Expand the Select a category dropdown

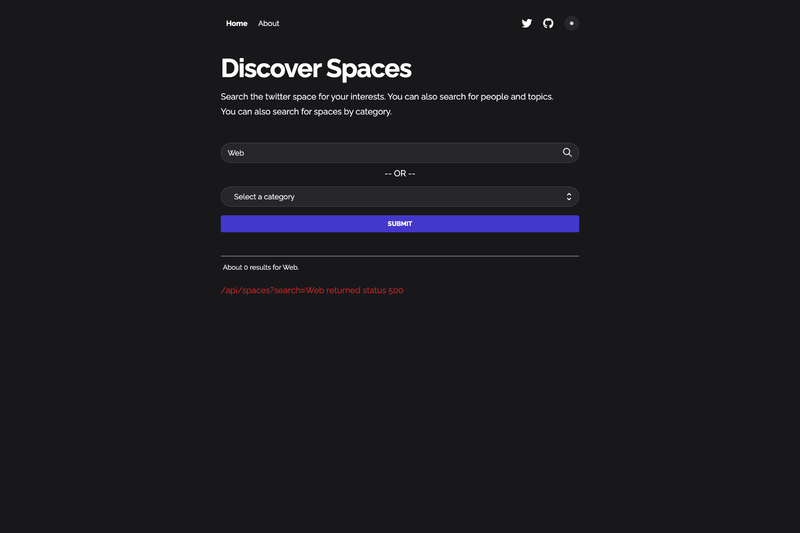click(399, 197)
